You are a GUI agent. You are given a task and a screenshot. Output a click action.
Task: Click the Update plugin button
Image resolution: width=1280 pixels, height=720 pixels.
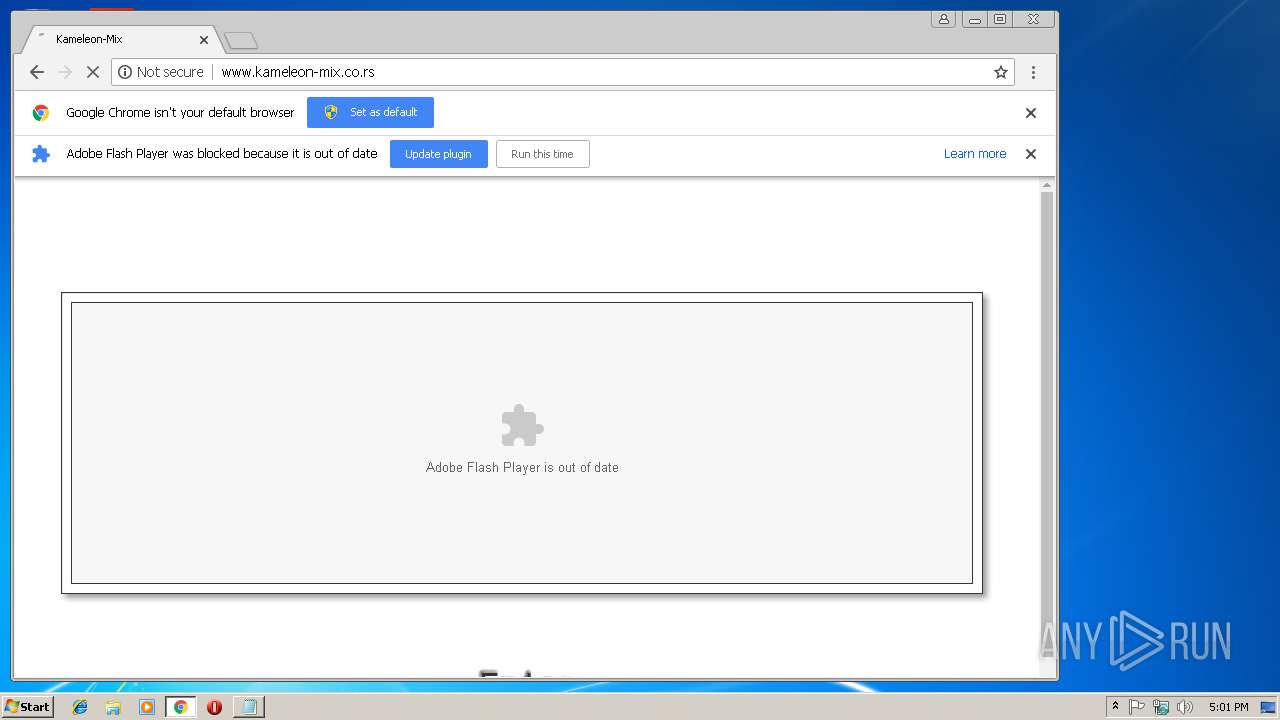click(x=438, y=154)
